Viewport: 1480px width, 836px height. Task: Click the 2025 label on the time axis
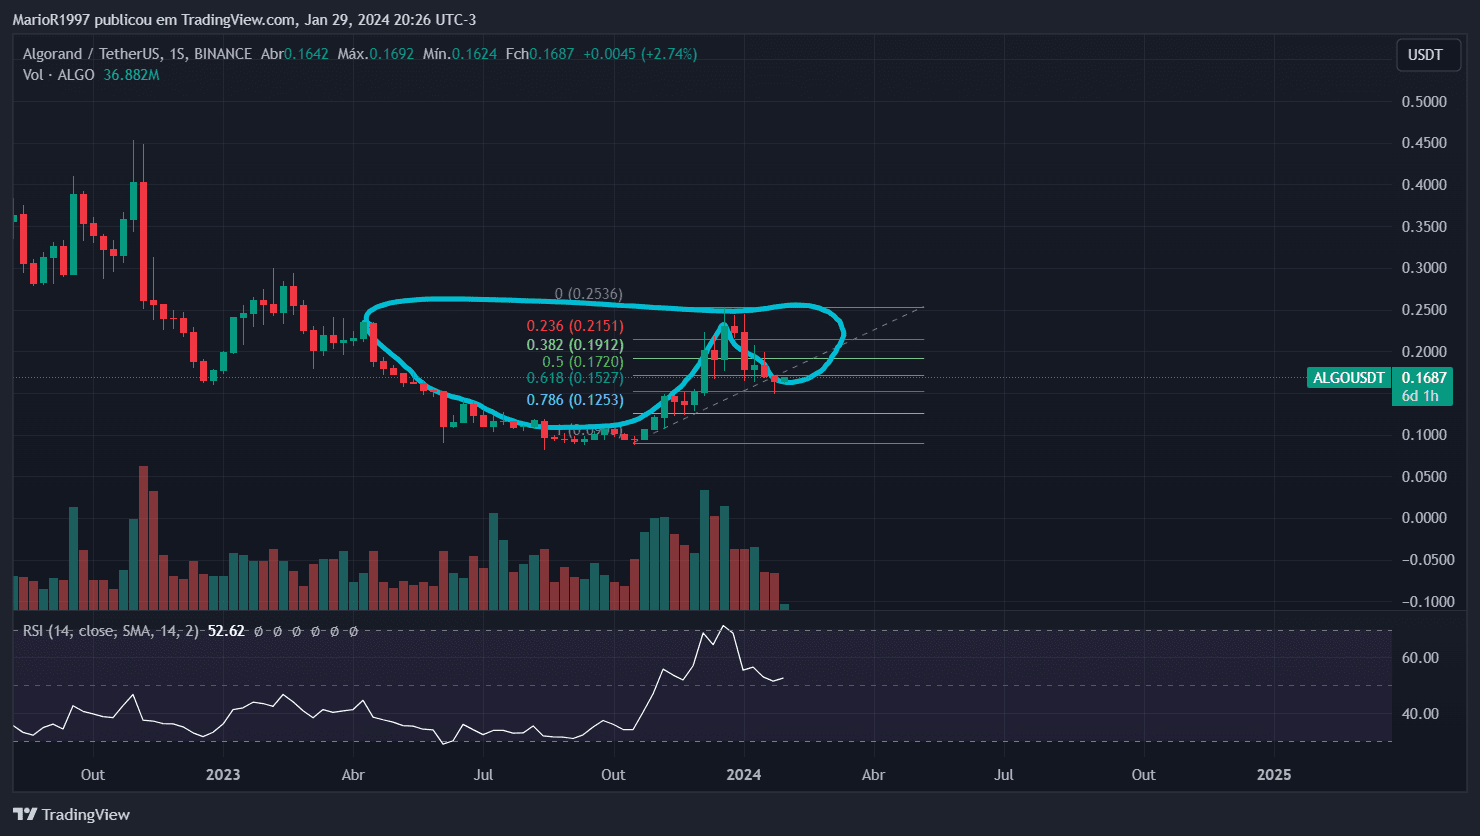click(1273, 775)
